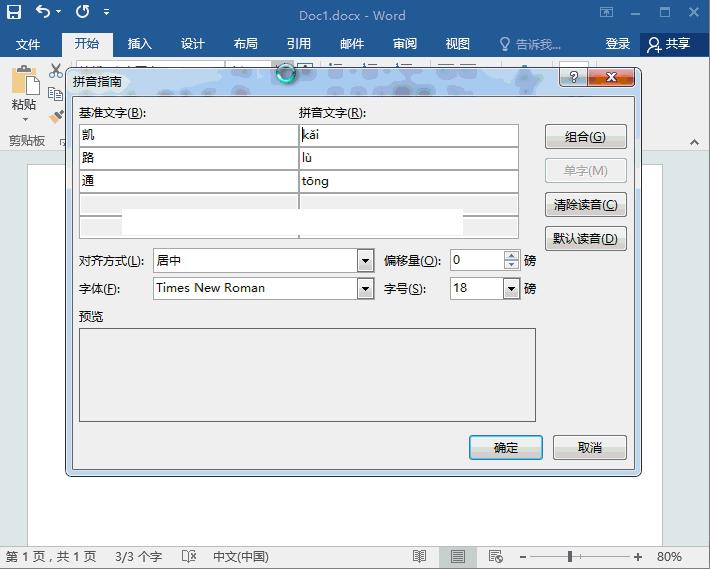Click the 告诉我 lightbulb search box
The height and width of the screenshot is (569, 710).
pos(530,44)
